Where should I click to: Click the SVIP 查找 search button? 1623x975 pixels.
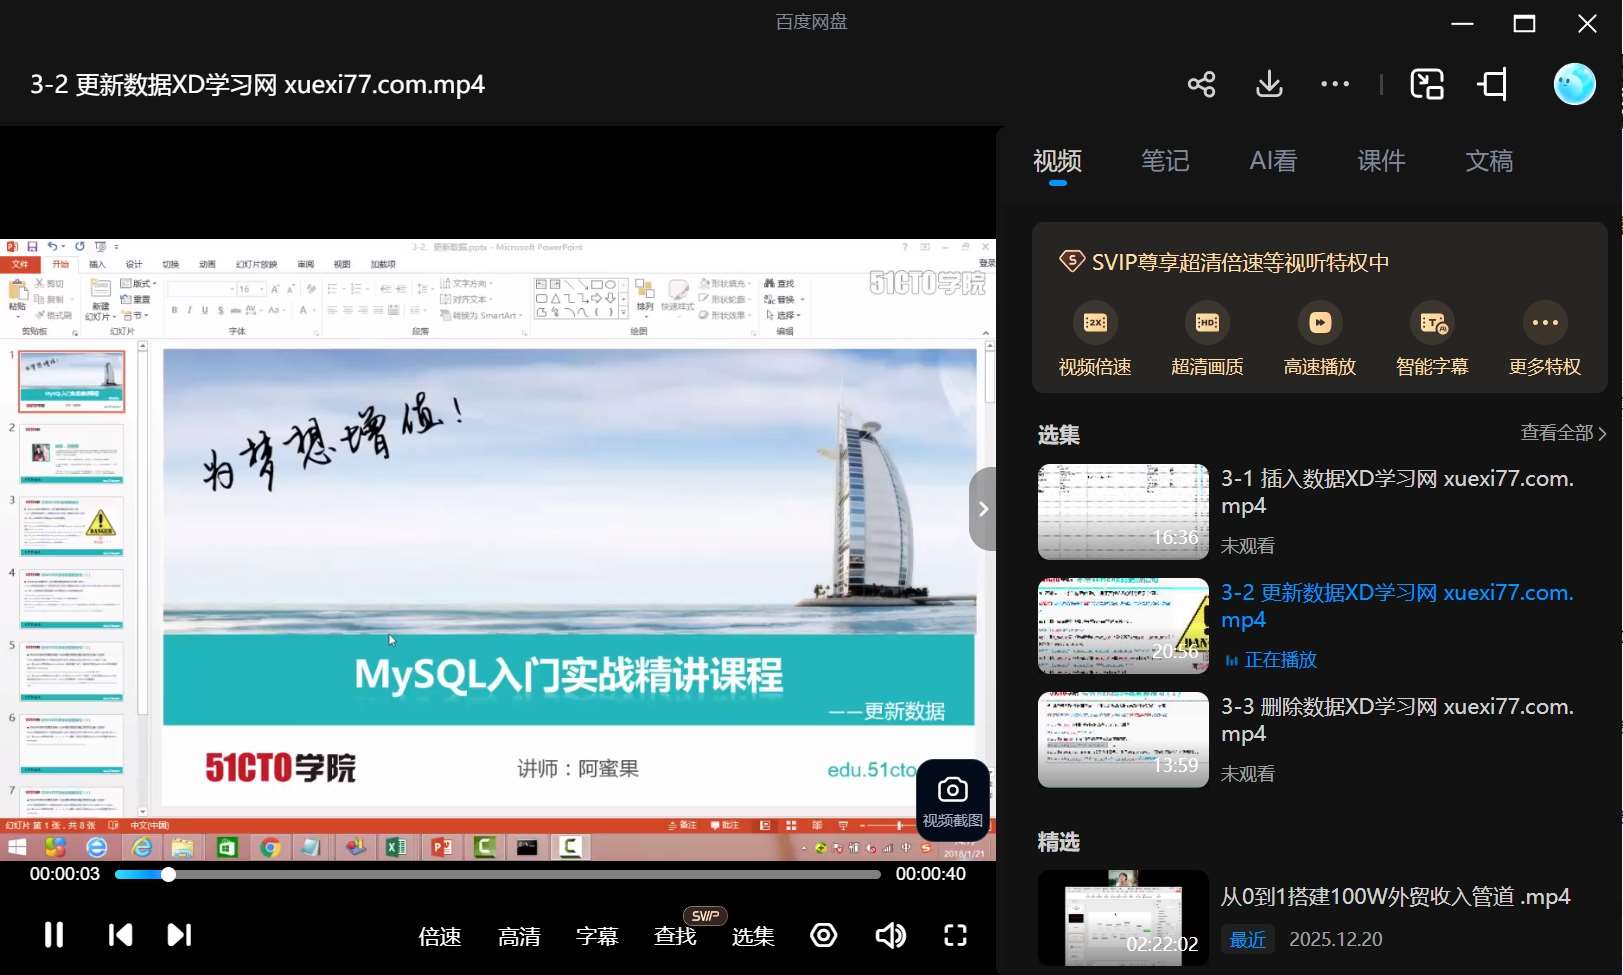point(674,936)
